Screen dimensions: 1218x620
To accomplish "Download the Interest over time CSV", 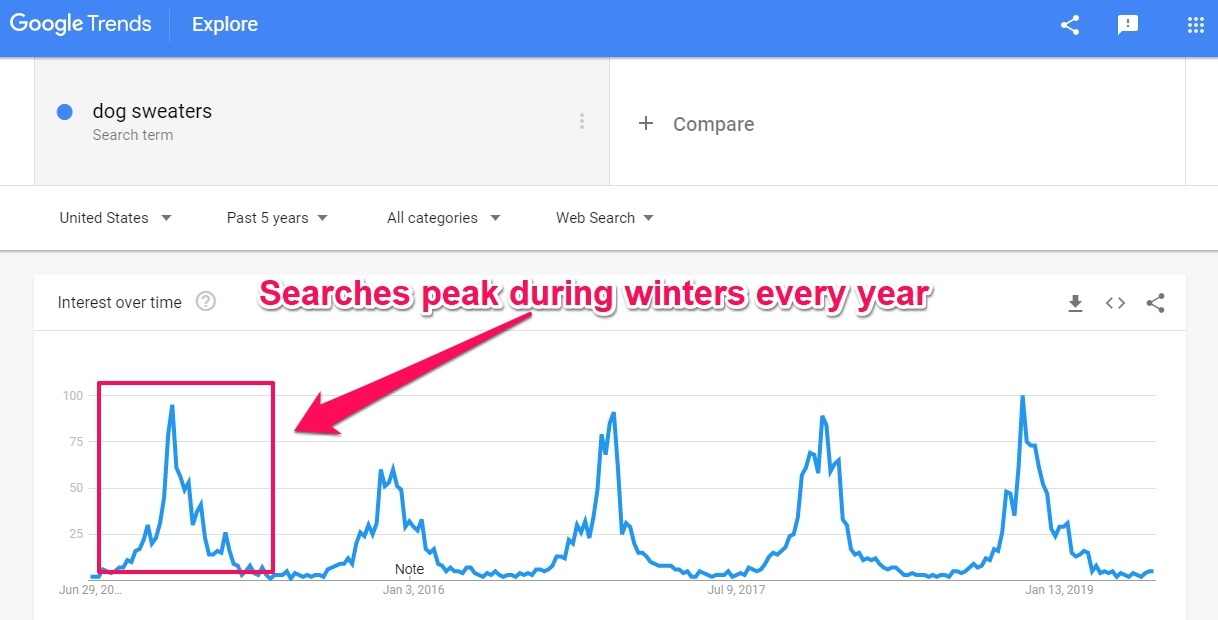I will pyautogui.click(x=1076, y=303).
